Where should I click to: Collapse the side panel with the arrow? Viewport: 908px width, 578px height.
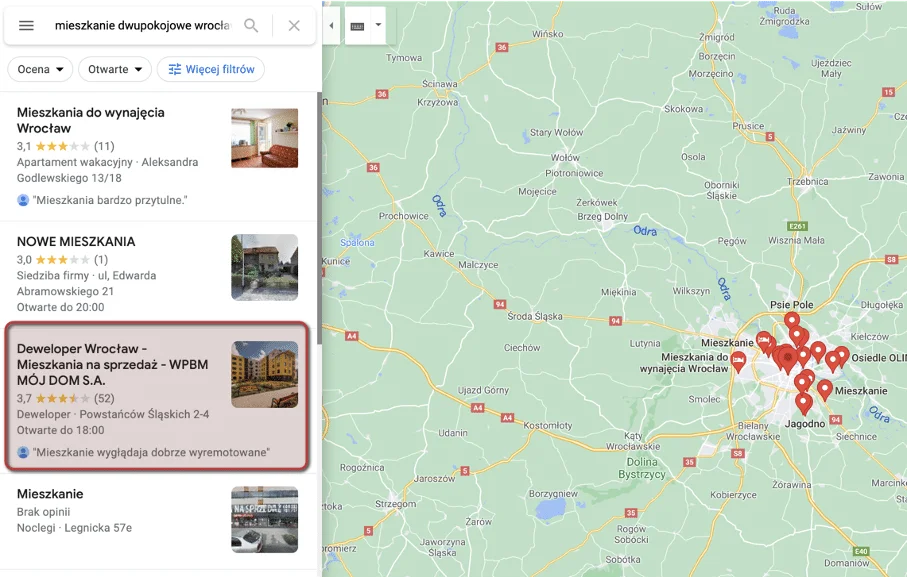[331, 25]
